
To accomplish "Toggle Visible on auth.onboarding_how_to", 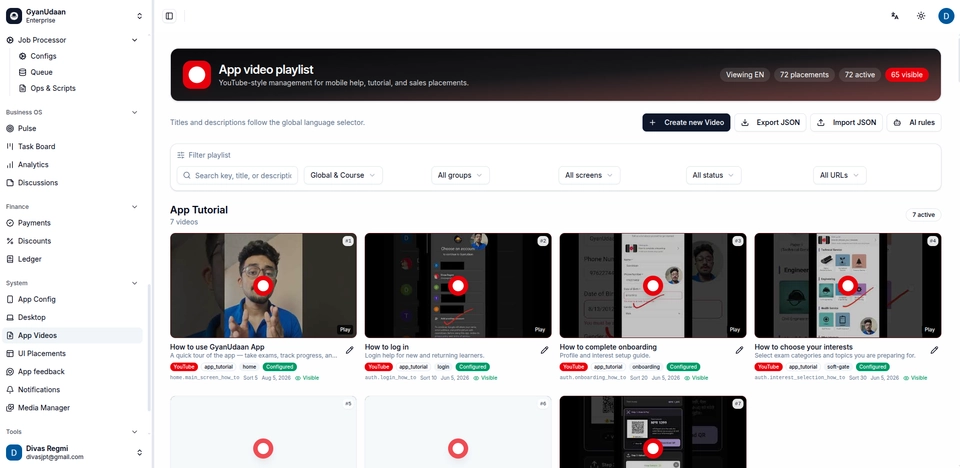I will pyautogui.click(x=696, y=378).
